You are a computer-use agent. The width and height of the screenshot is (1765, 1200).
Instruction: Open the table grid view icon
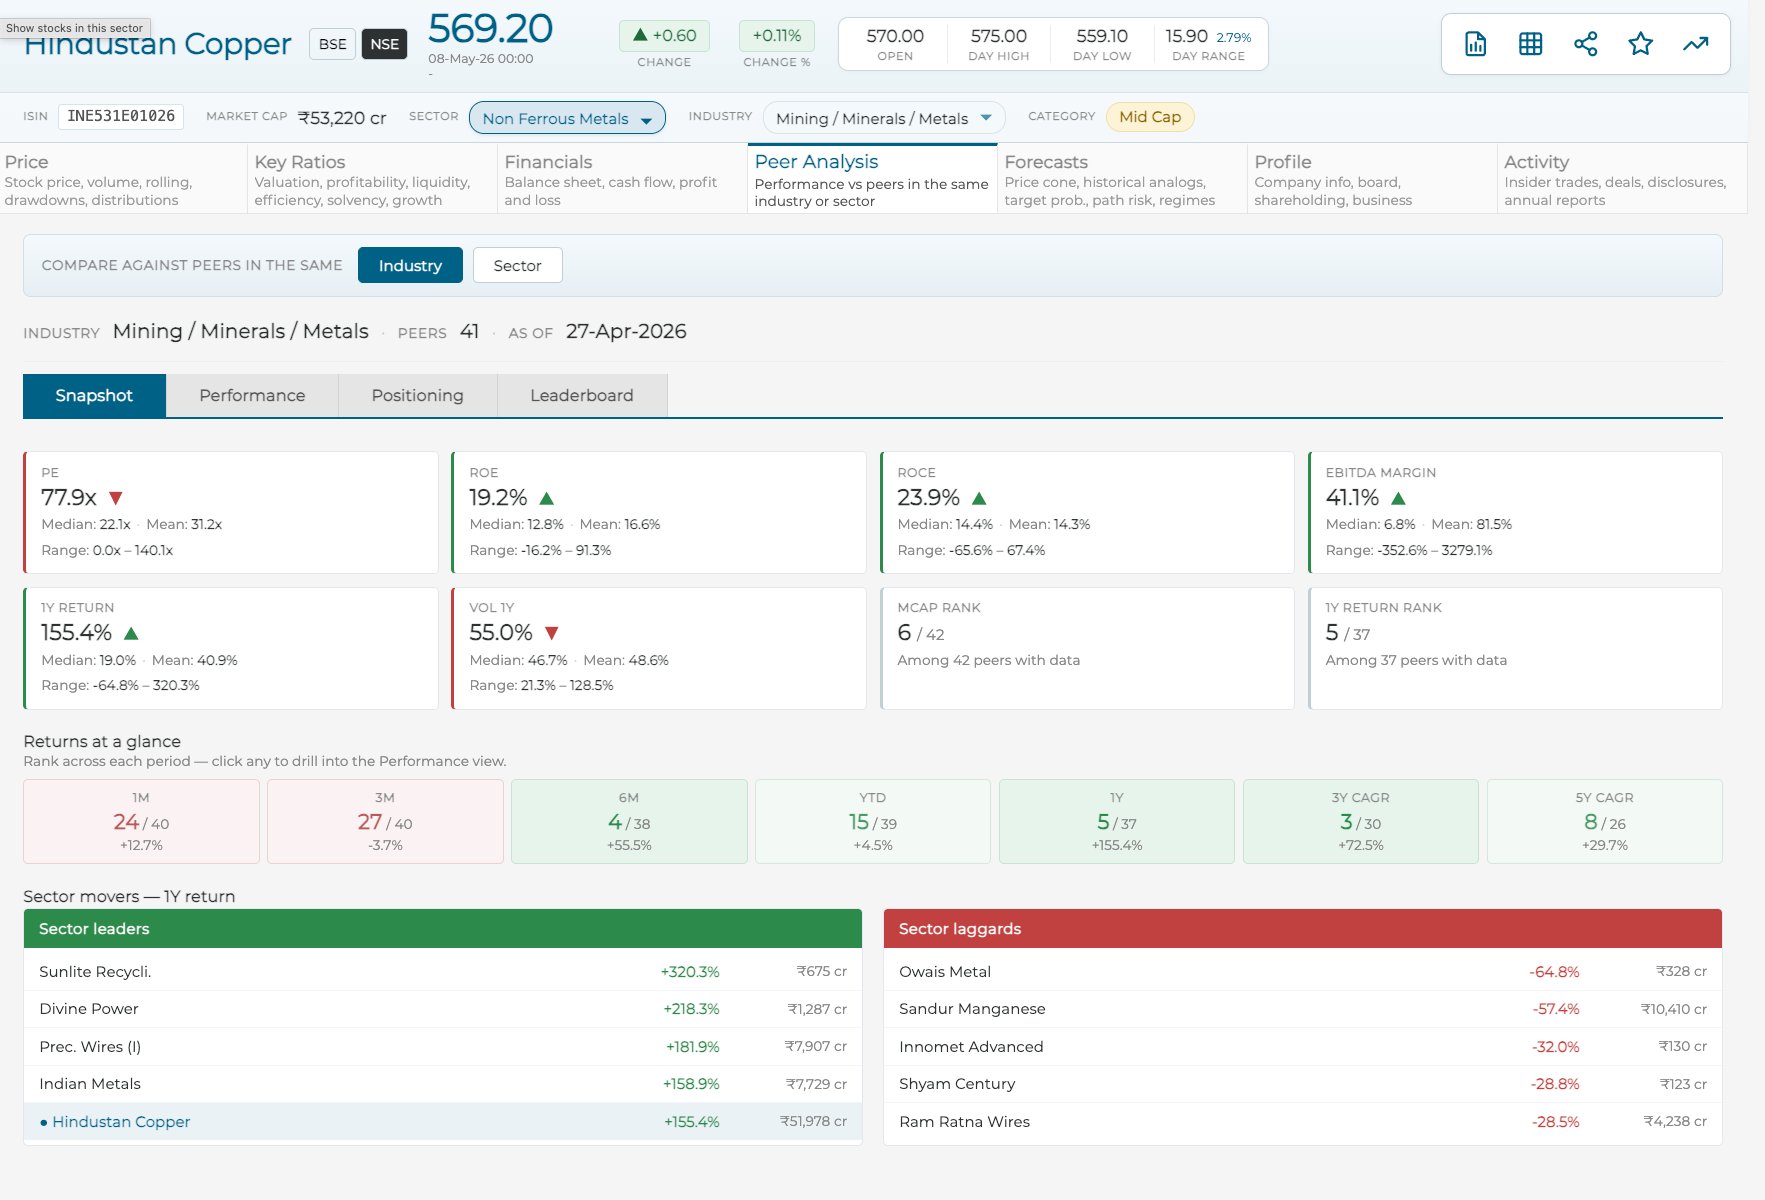pyautogui.click(x=1530, y=44)
